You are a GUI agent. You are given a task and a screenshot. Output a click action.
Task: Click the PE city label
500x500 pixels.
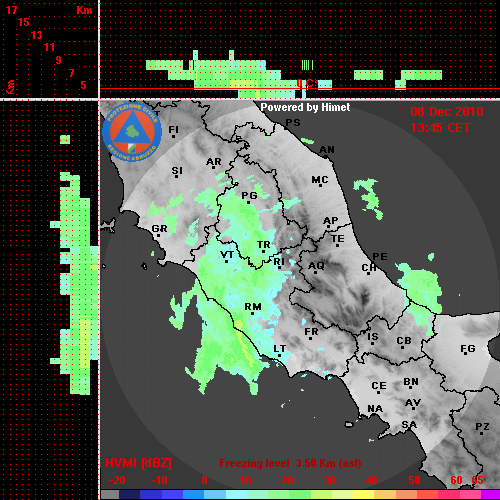point(380,257)
